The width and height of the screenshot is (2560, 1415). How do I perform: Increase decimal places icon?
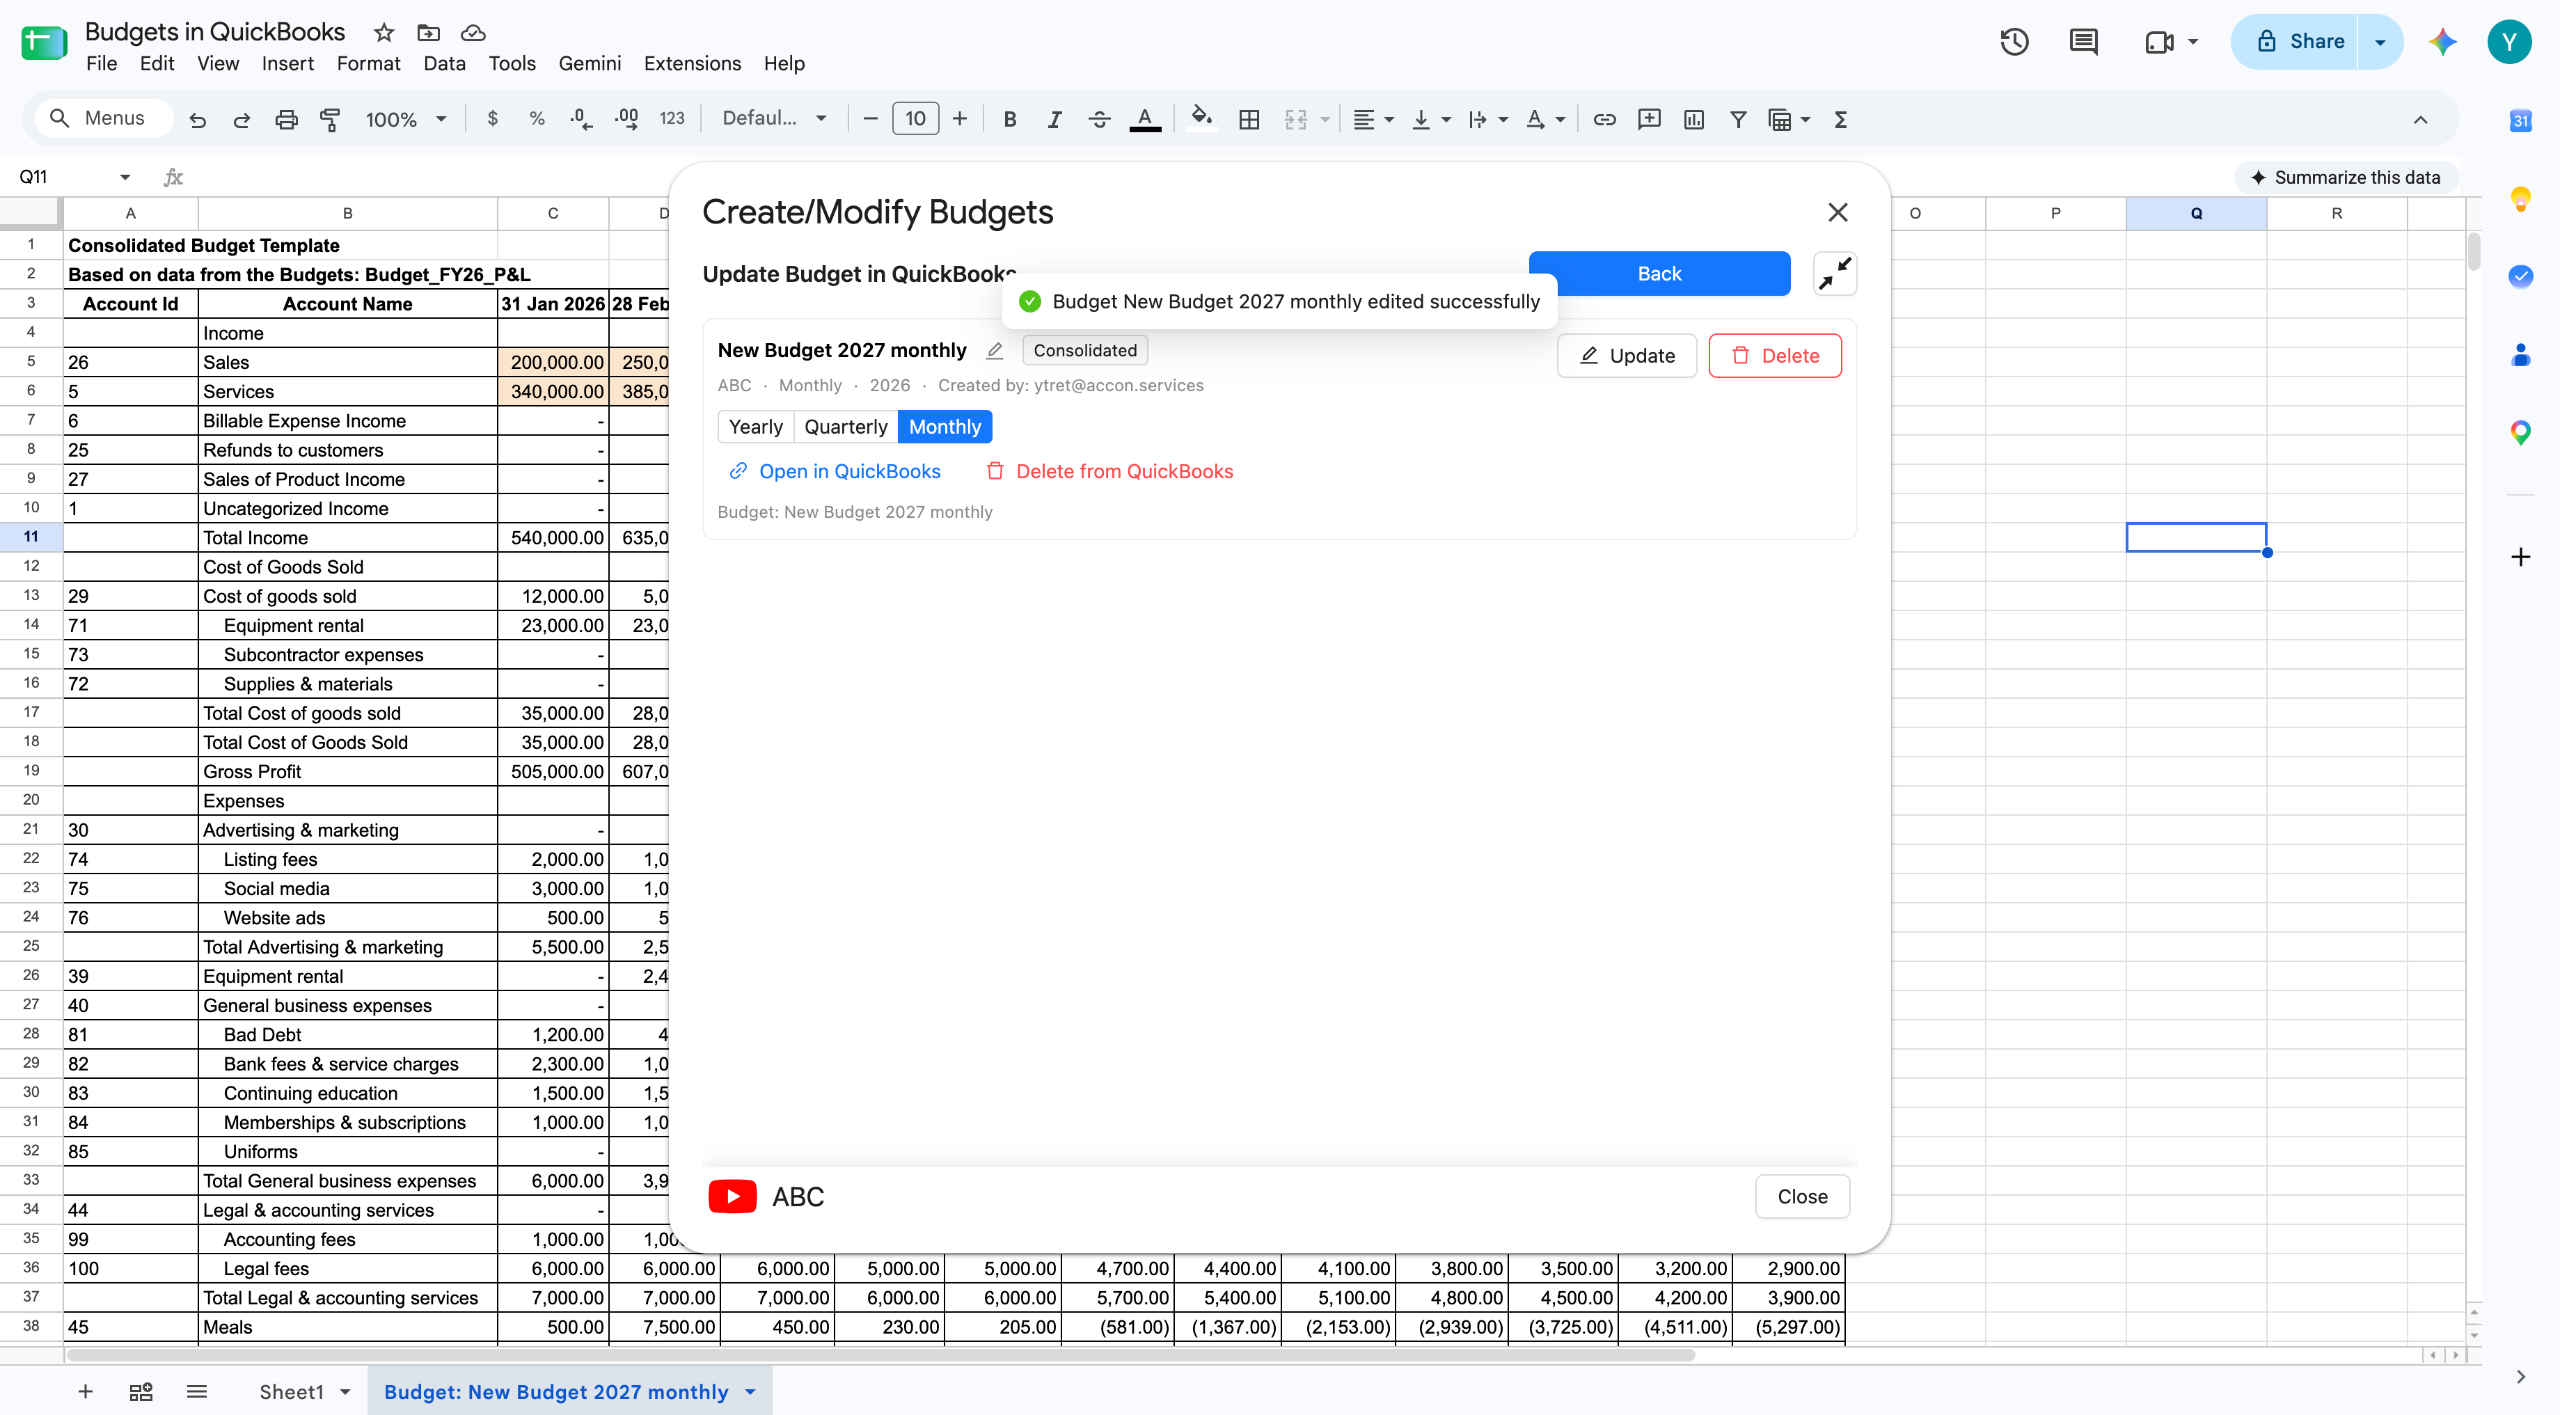627,119
